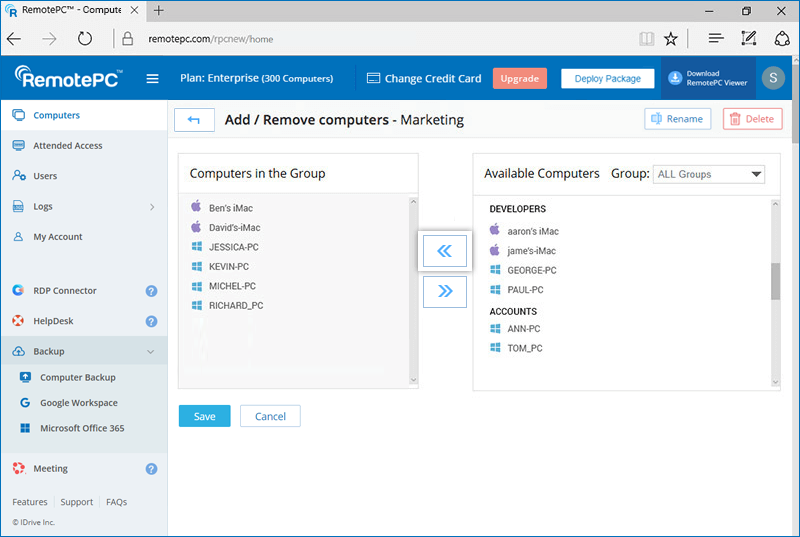Click the HelpDesk help question icon
Viewport: 800px width, 537px height.
151,321
